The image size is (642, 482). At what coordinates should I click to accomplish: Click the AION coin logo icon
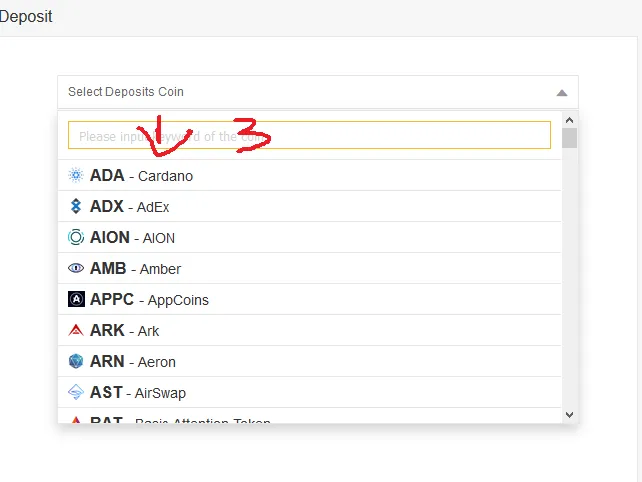pyautogui.click(x=76, y=237)
